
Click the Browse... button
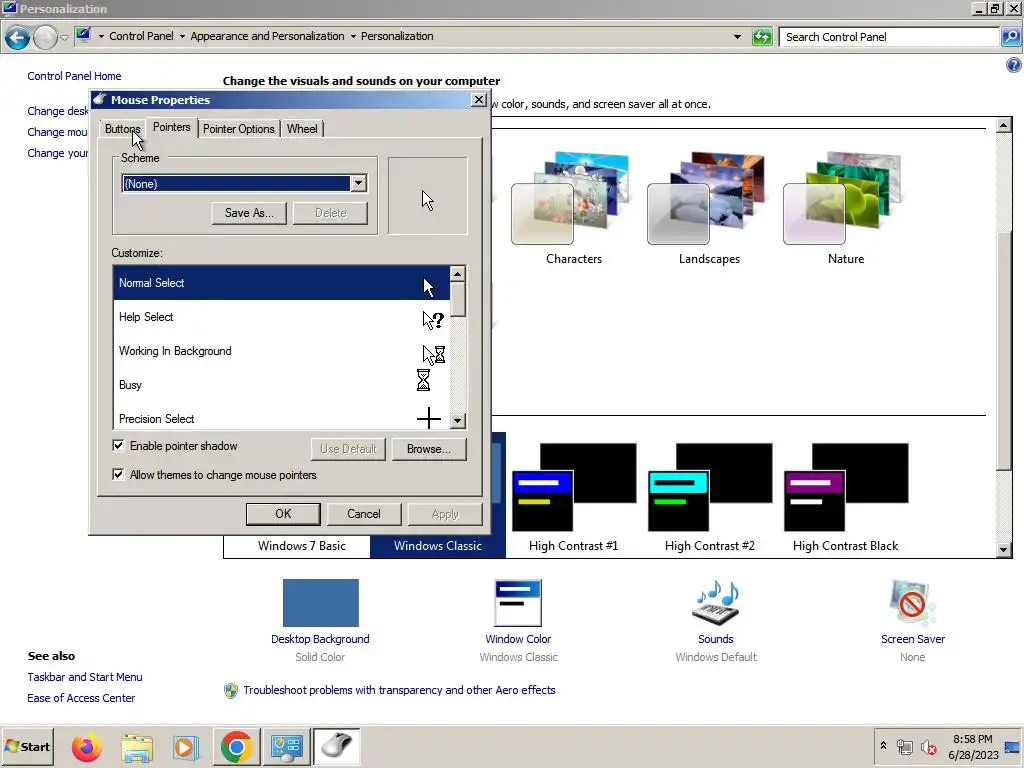tap(428, 449)
